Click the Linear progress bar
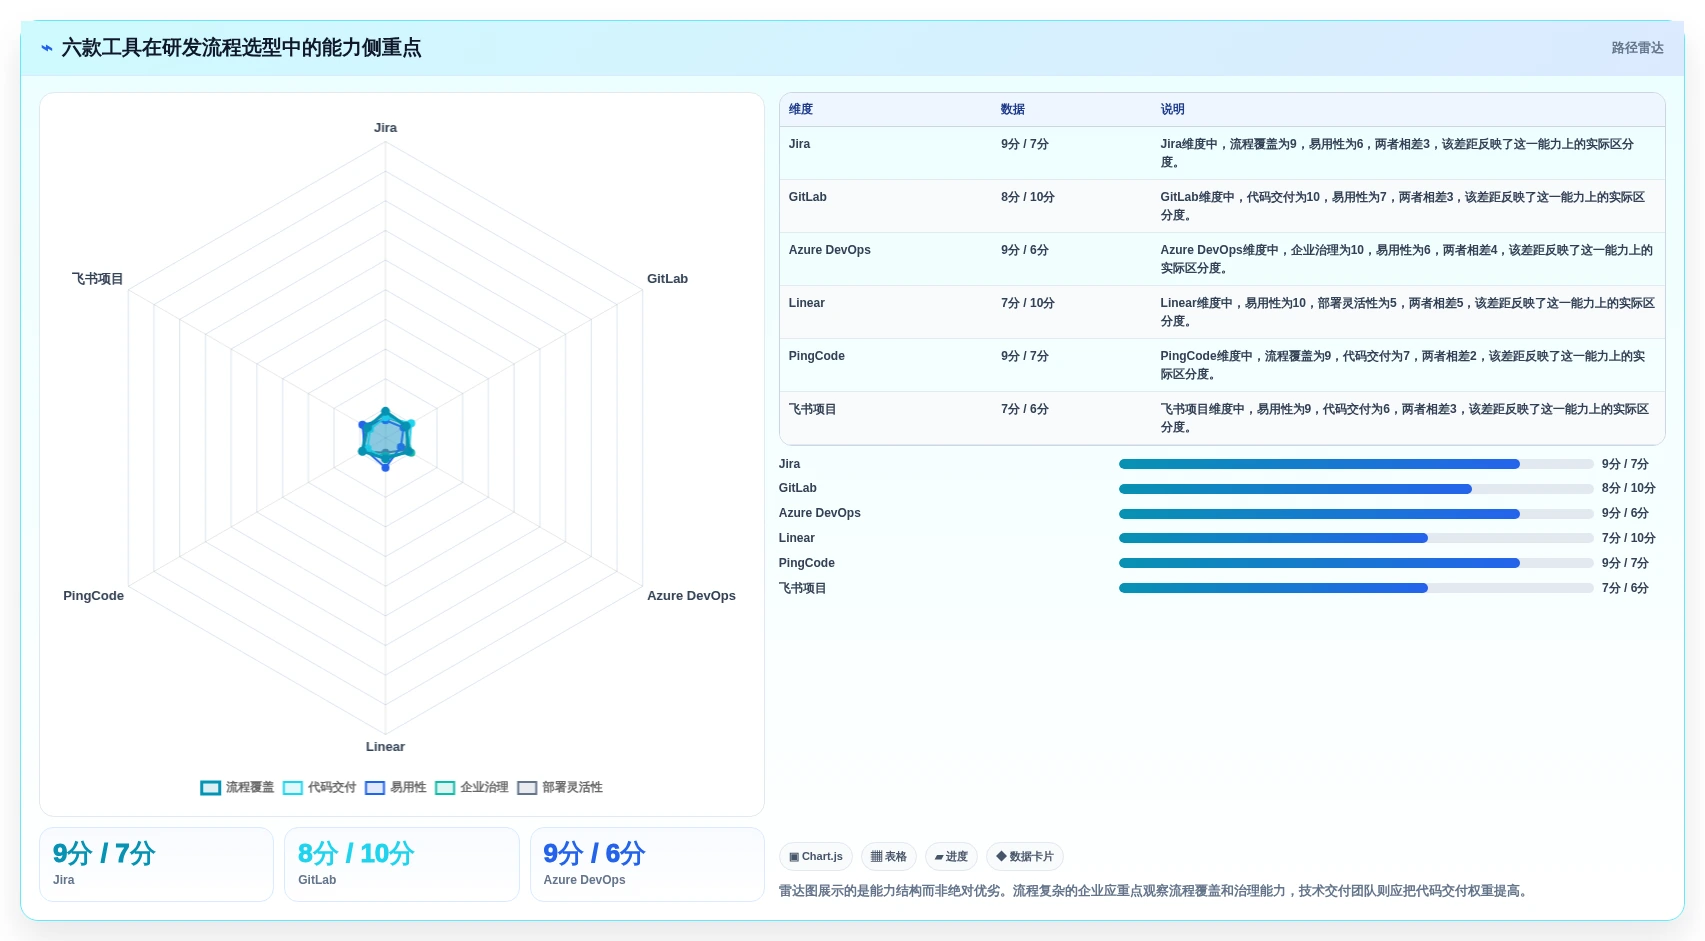 (x=1356, y=538)
